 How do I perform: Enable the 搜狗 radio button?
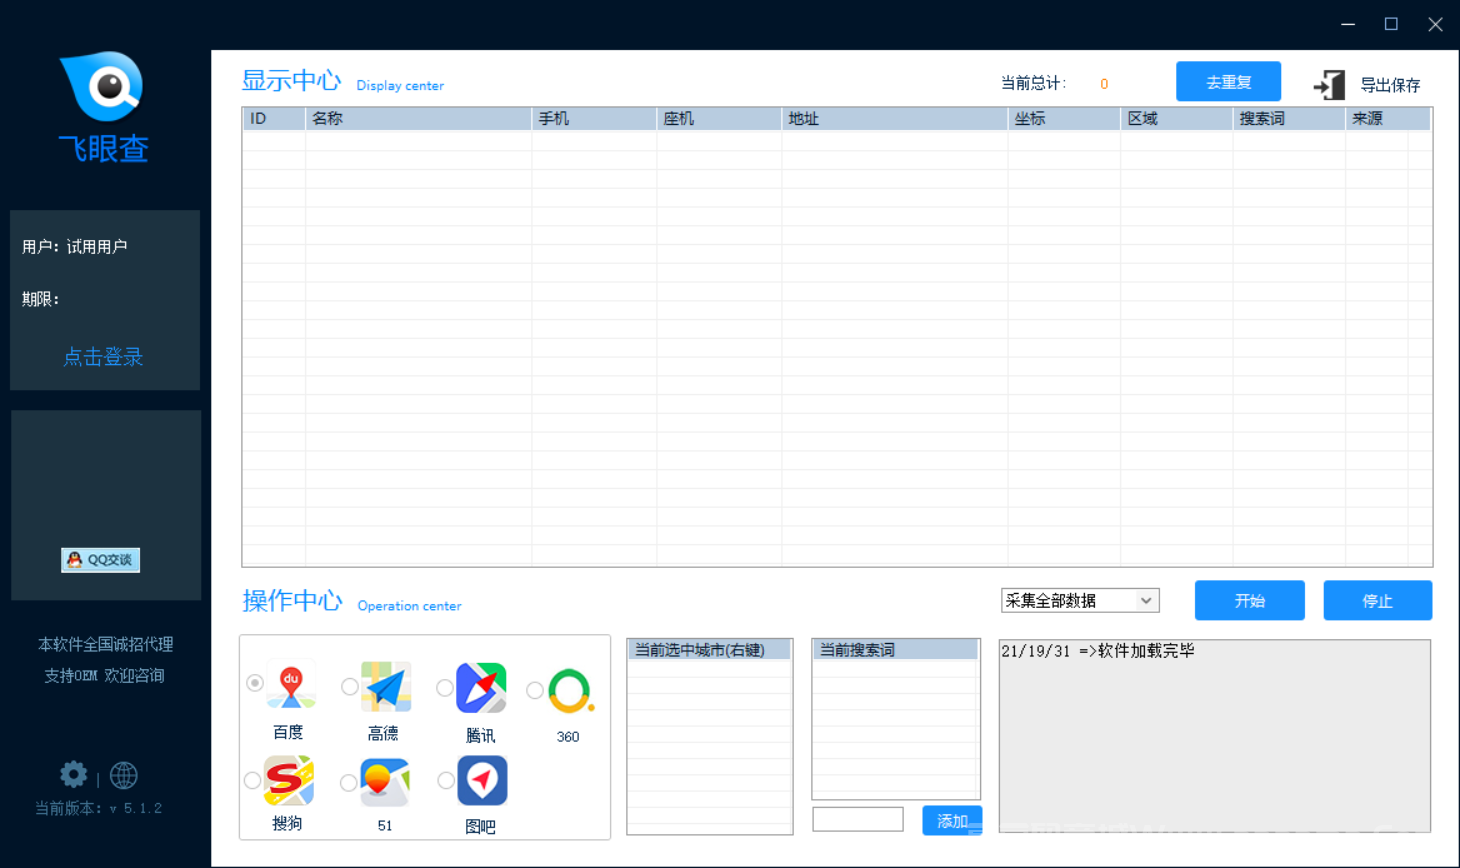coord(254,781)
